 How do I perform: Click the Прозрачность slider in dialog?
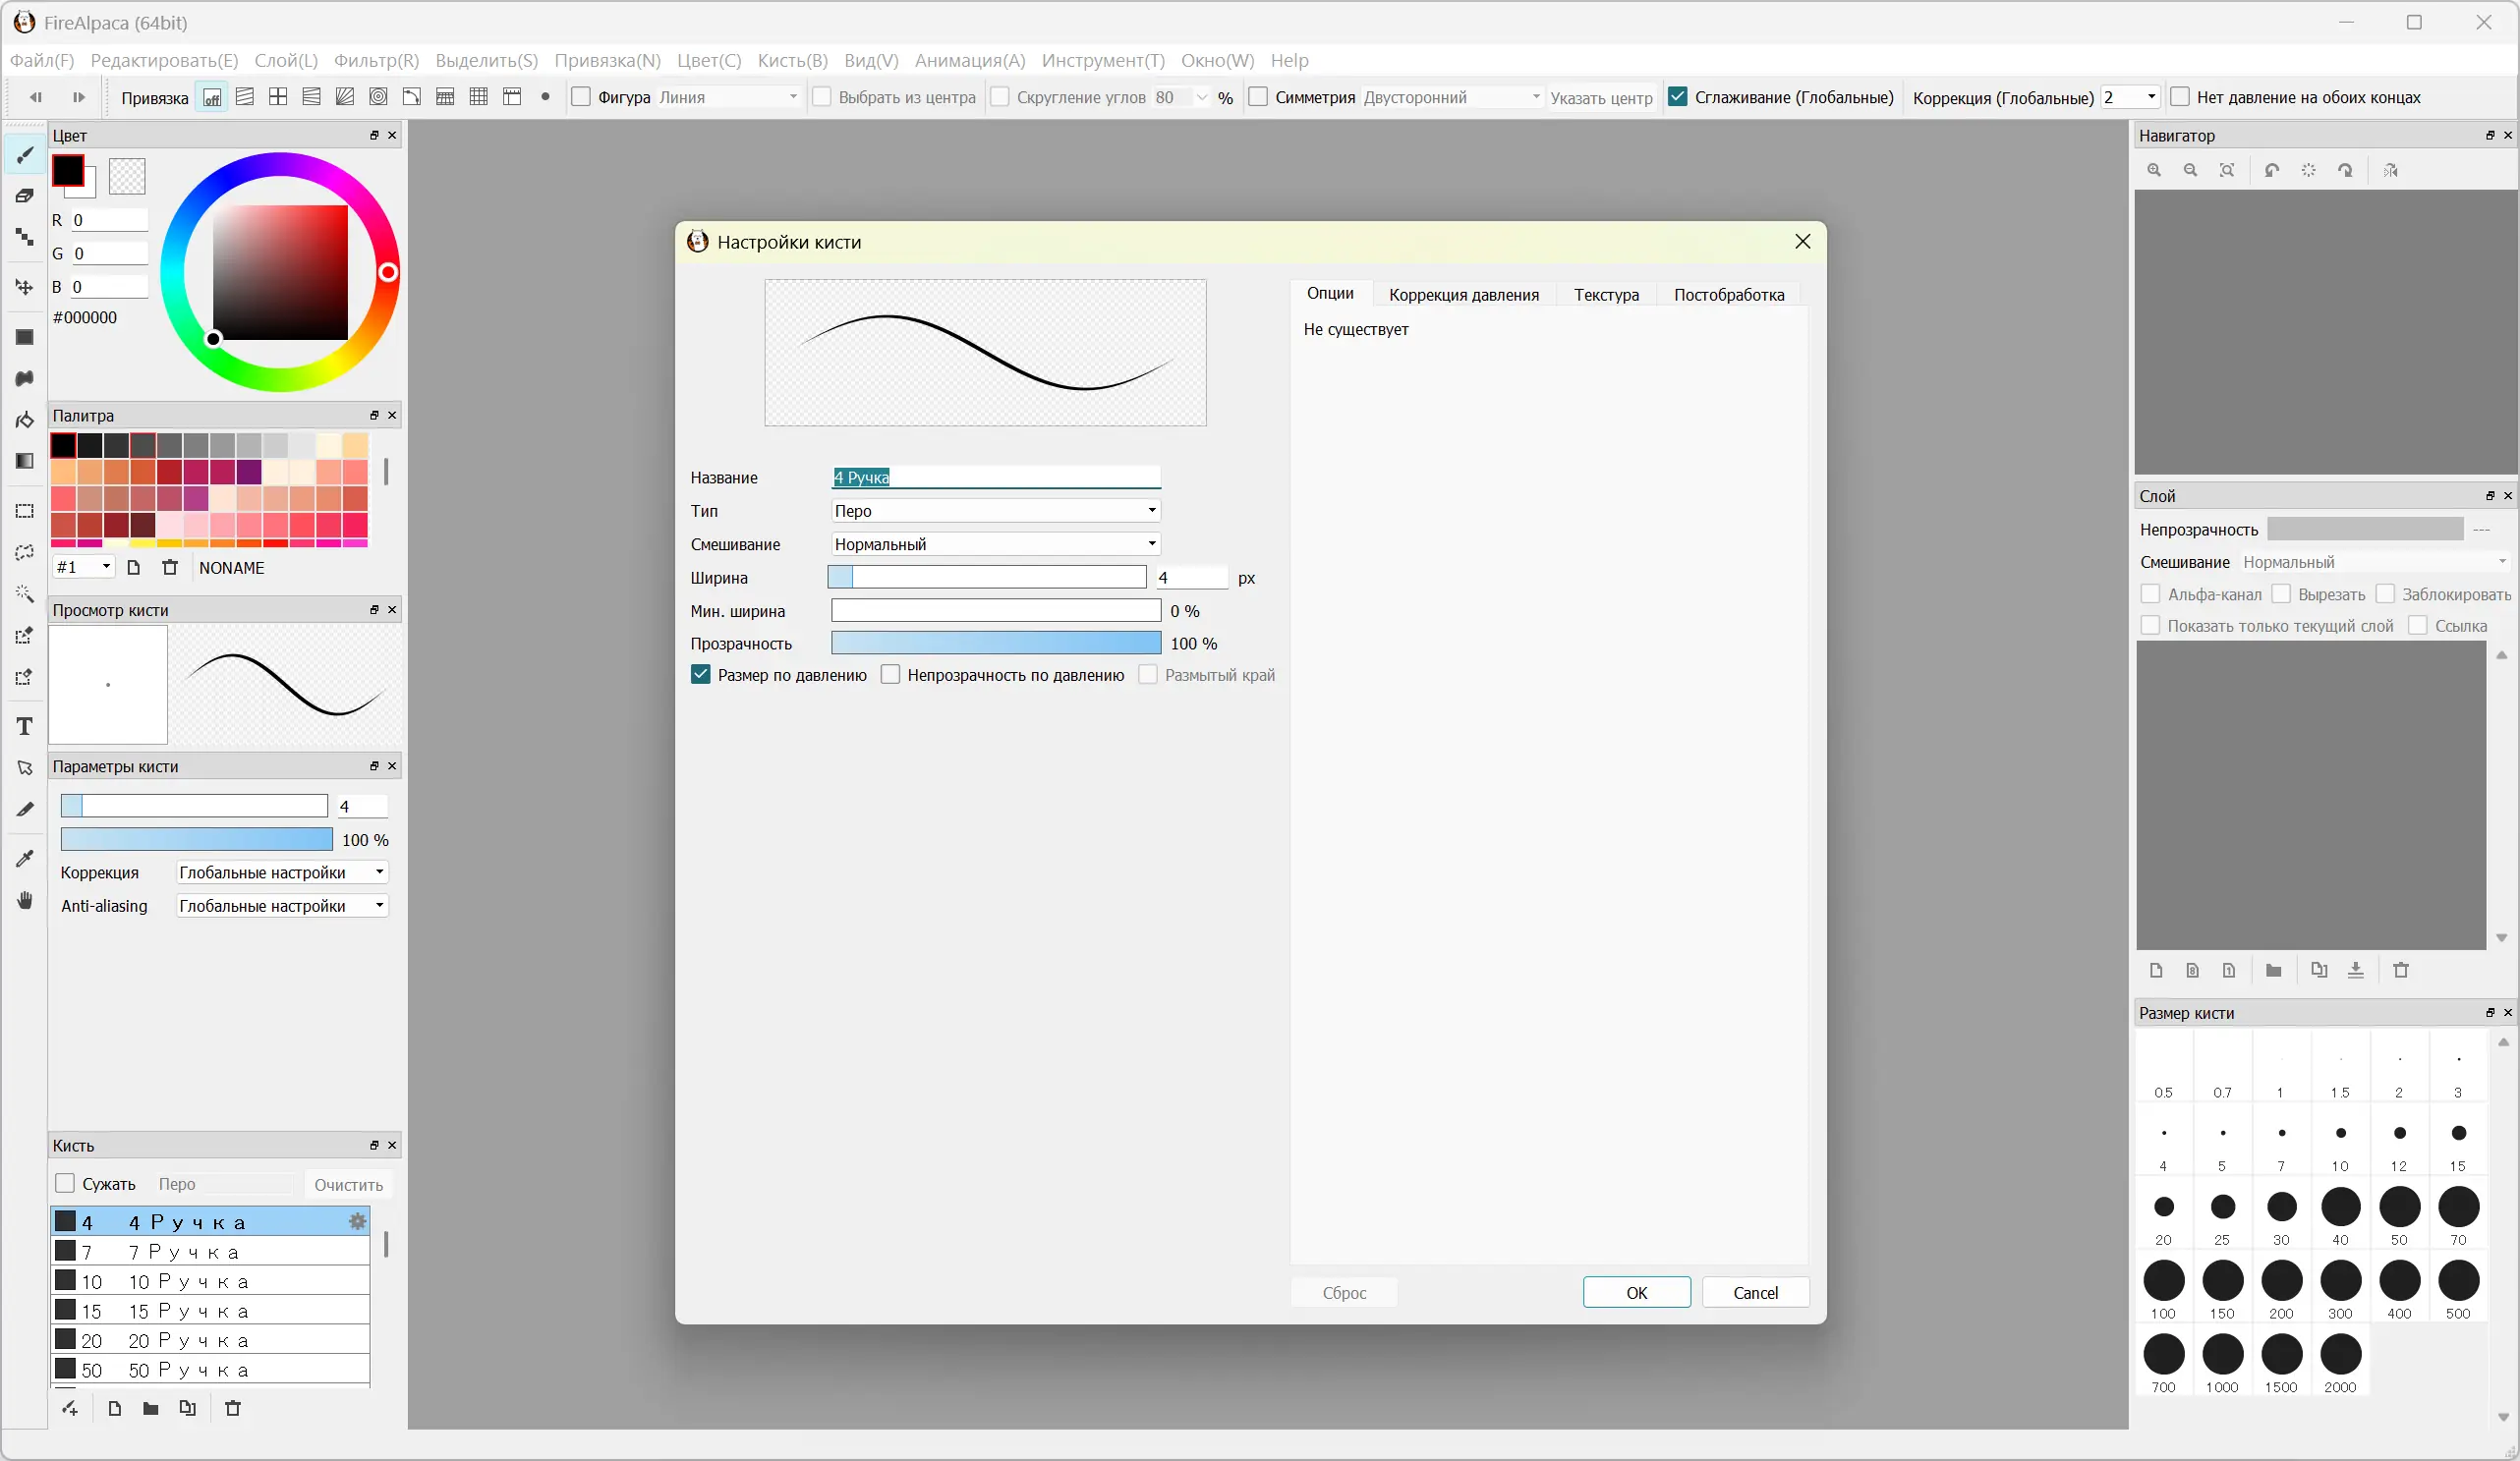[995, 643]
